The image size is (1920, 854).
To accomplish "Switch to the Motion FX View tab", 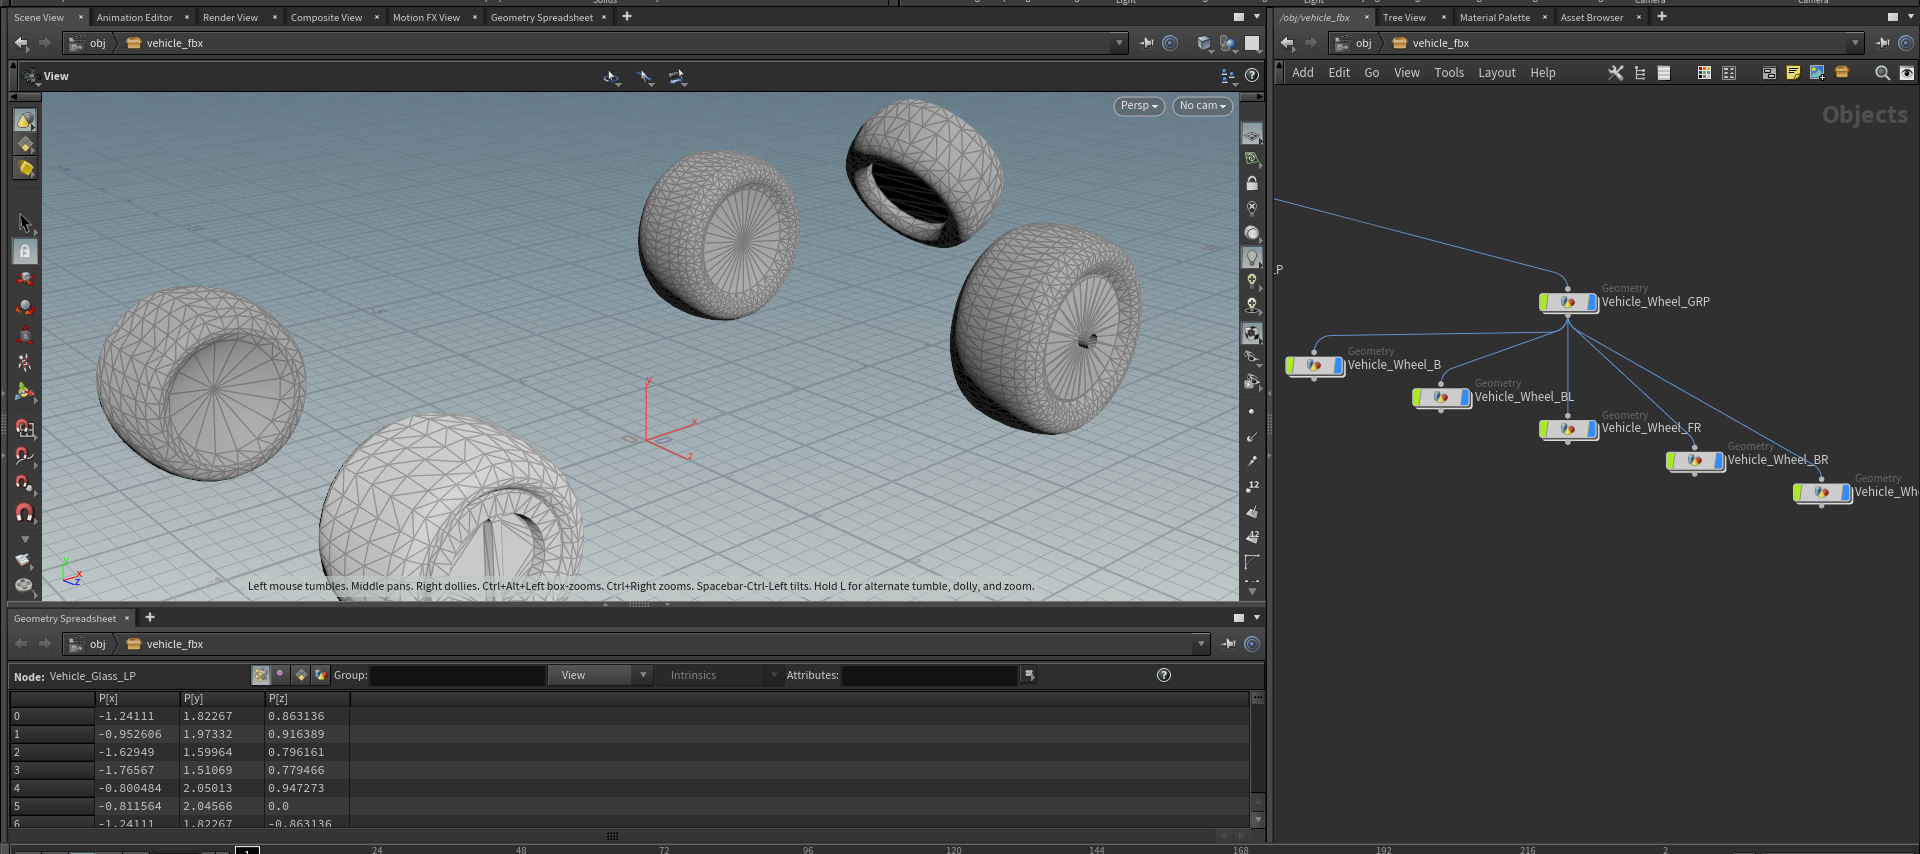I will click(426, 17).
